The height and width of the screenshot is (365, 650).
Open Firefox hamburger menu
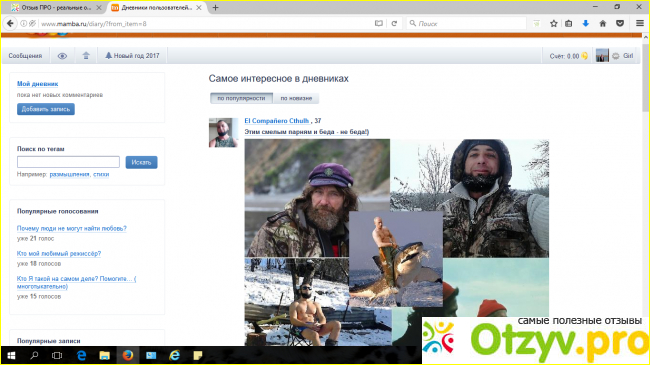coord(640,24)
